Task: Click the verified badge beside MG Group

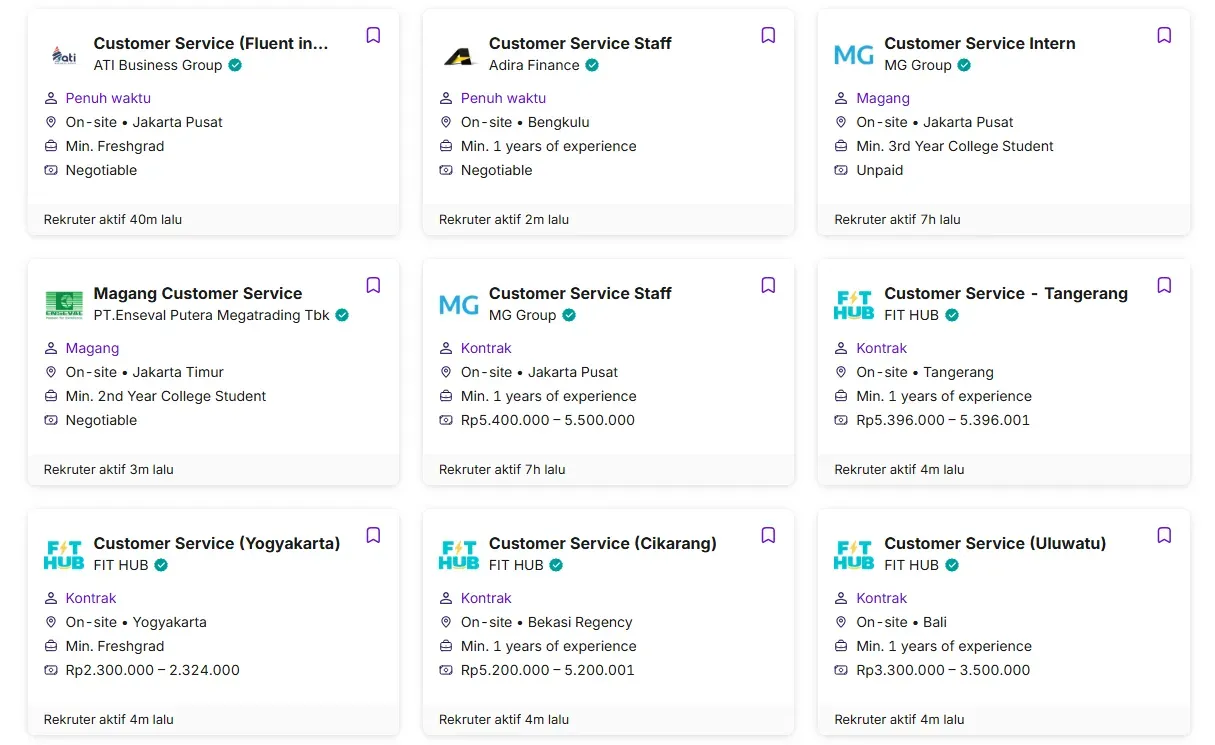Action: tap(964, 65)
